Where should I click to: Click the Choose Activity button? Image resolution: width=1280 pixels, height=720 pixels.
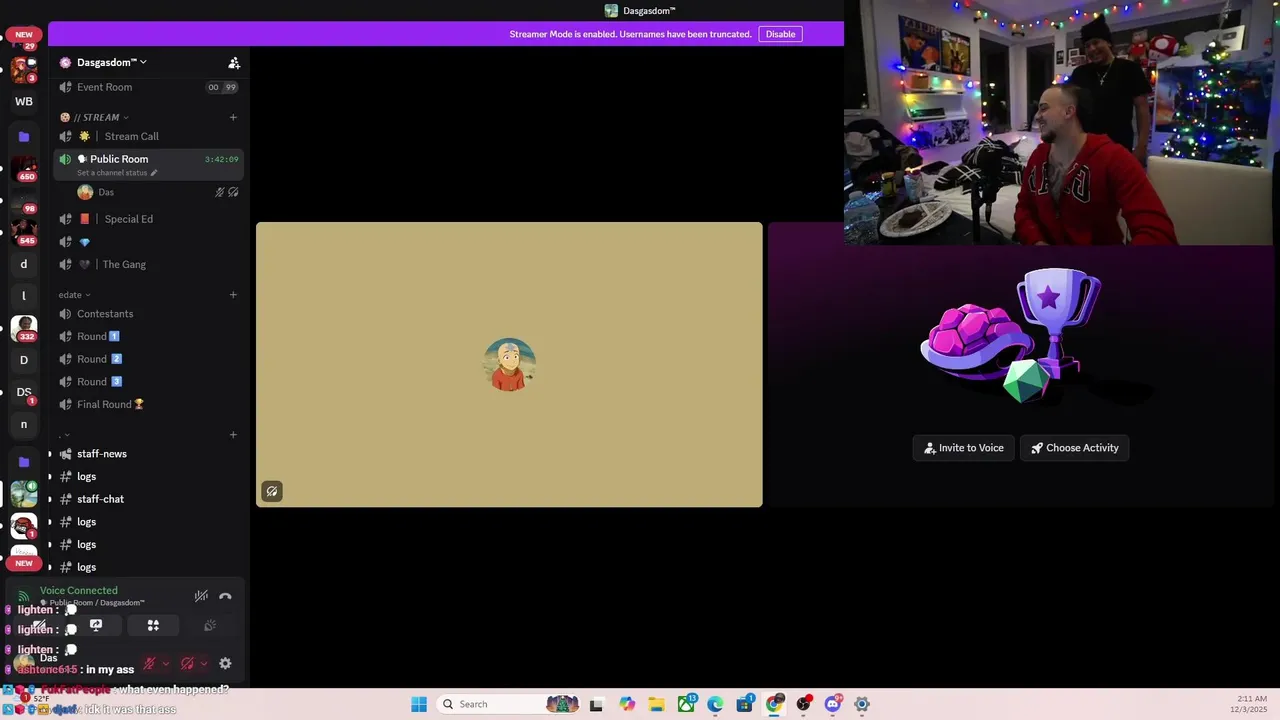point(1075,448)
